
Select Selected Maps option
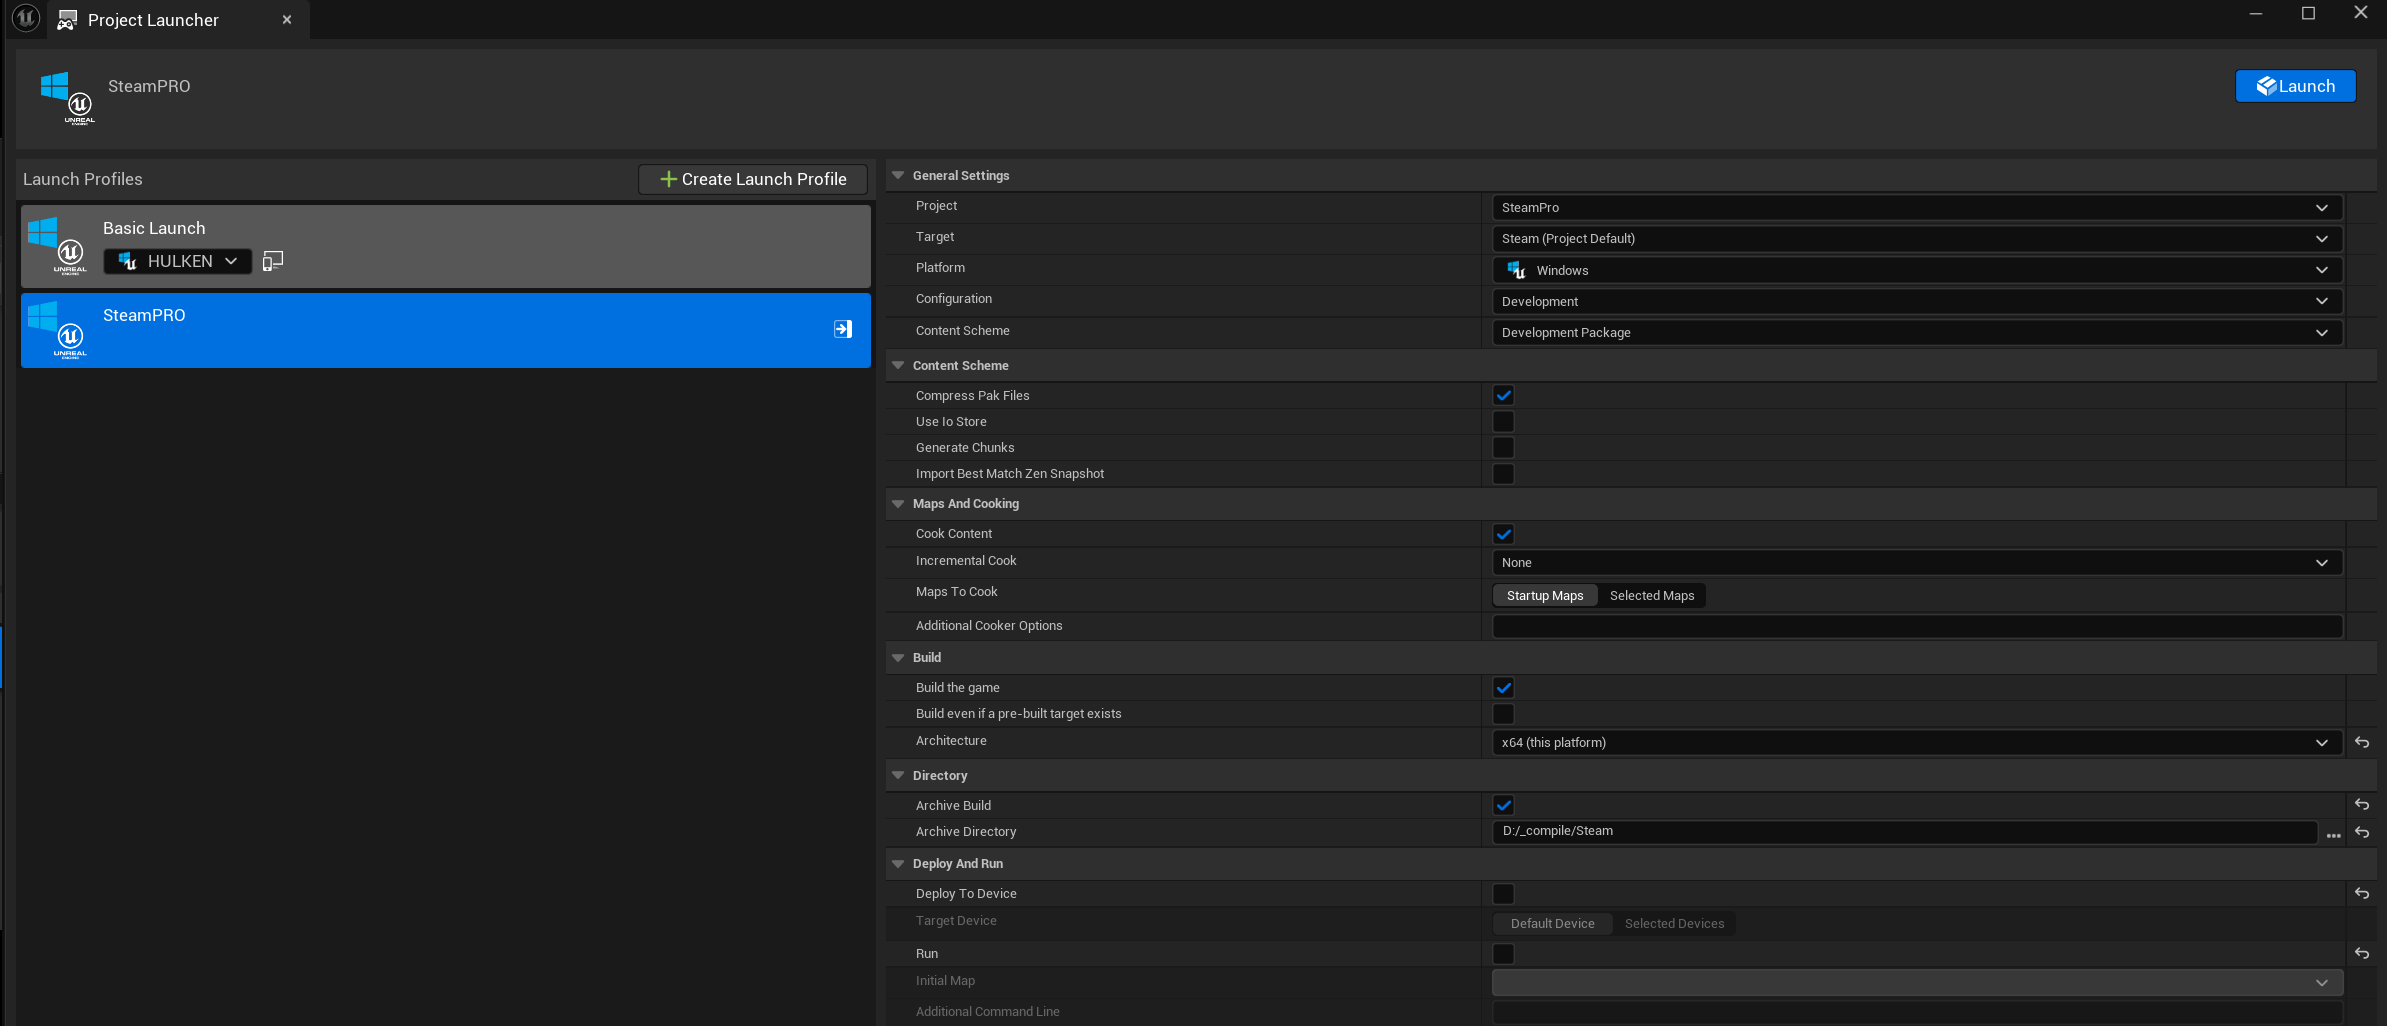tap(1652, 595)
